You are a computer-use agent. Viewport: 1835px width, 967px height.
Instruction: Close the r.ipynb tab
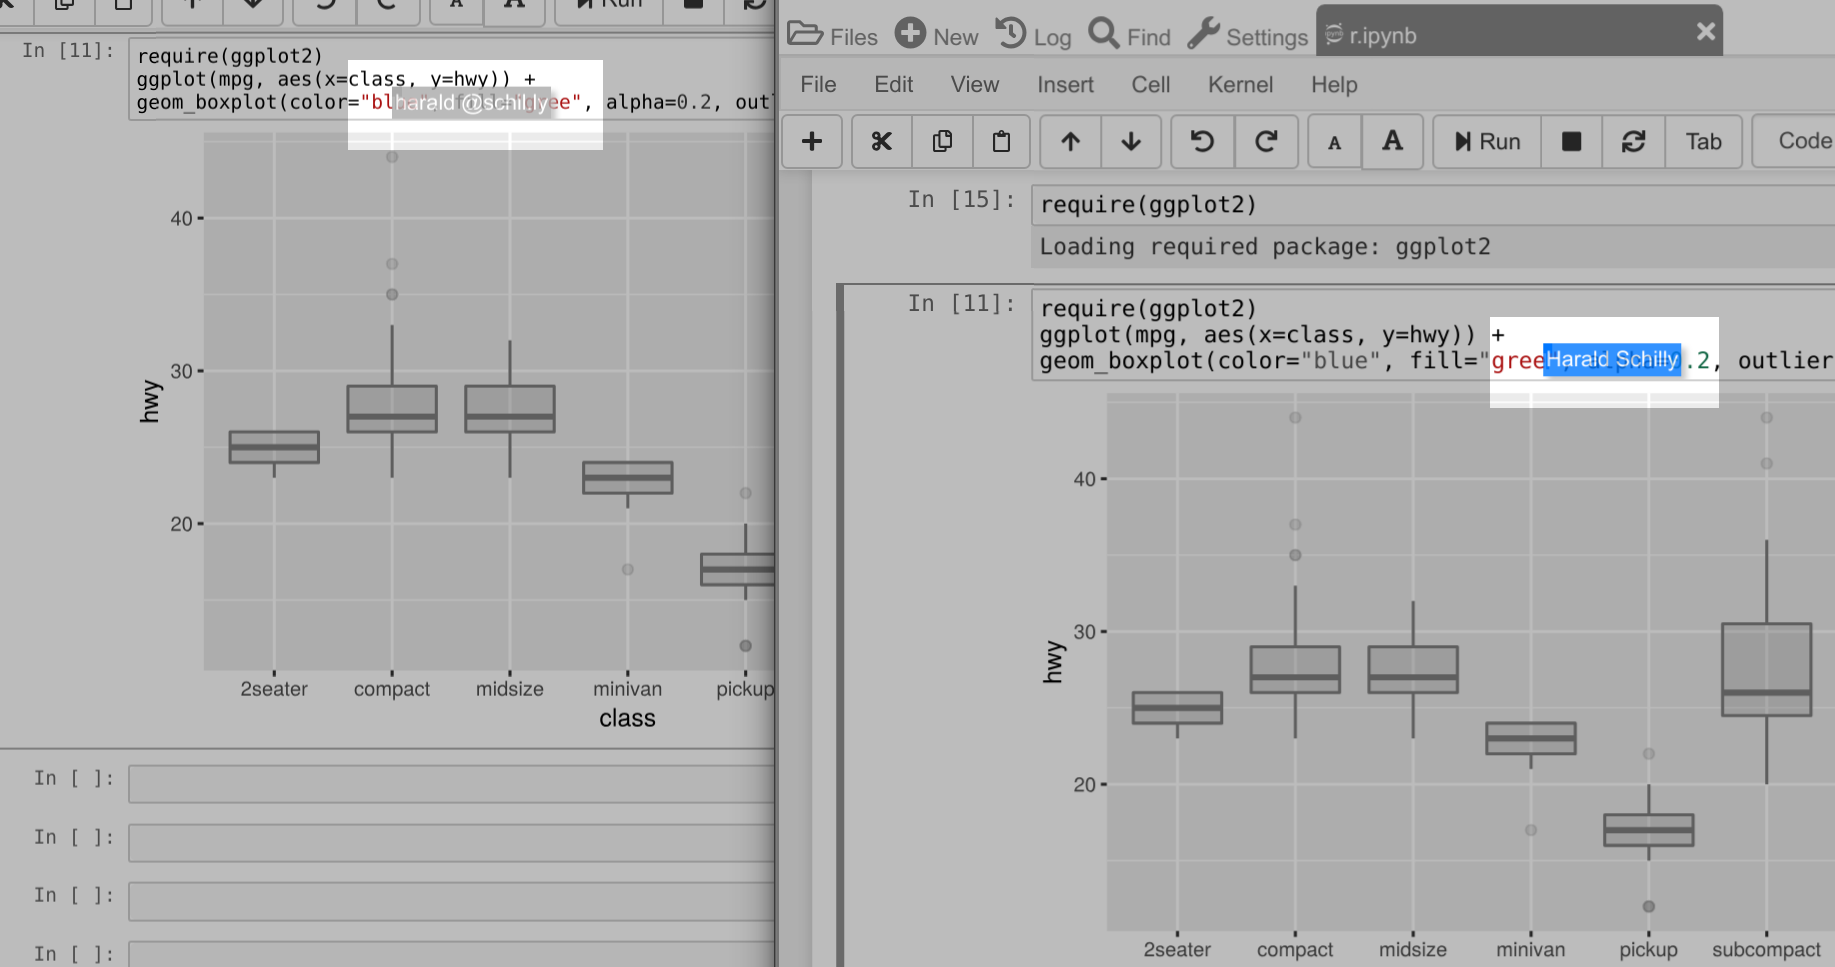pyautogui.click(x=1706, y=32)
